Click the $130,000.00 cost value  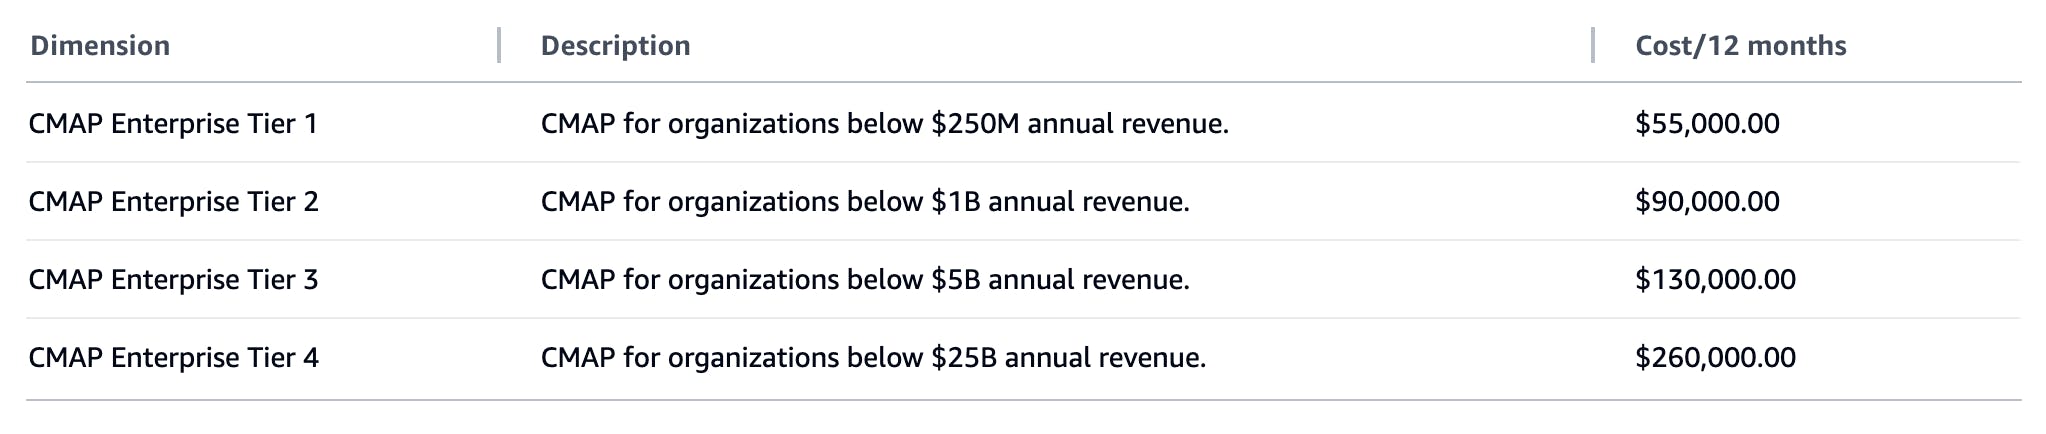pyautogui.click(x=1715, y=280)
